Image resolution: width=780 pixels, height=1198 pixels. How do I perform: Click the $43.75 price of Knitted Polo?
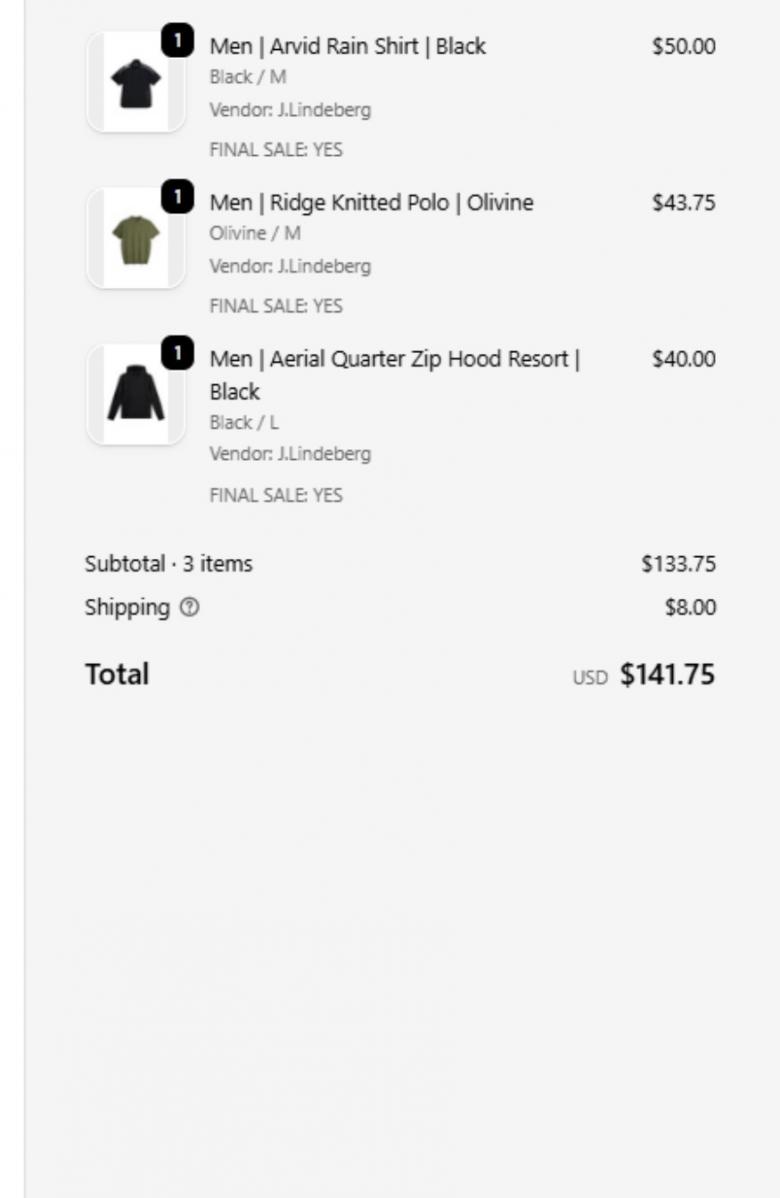pos(684,202)
